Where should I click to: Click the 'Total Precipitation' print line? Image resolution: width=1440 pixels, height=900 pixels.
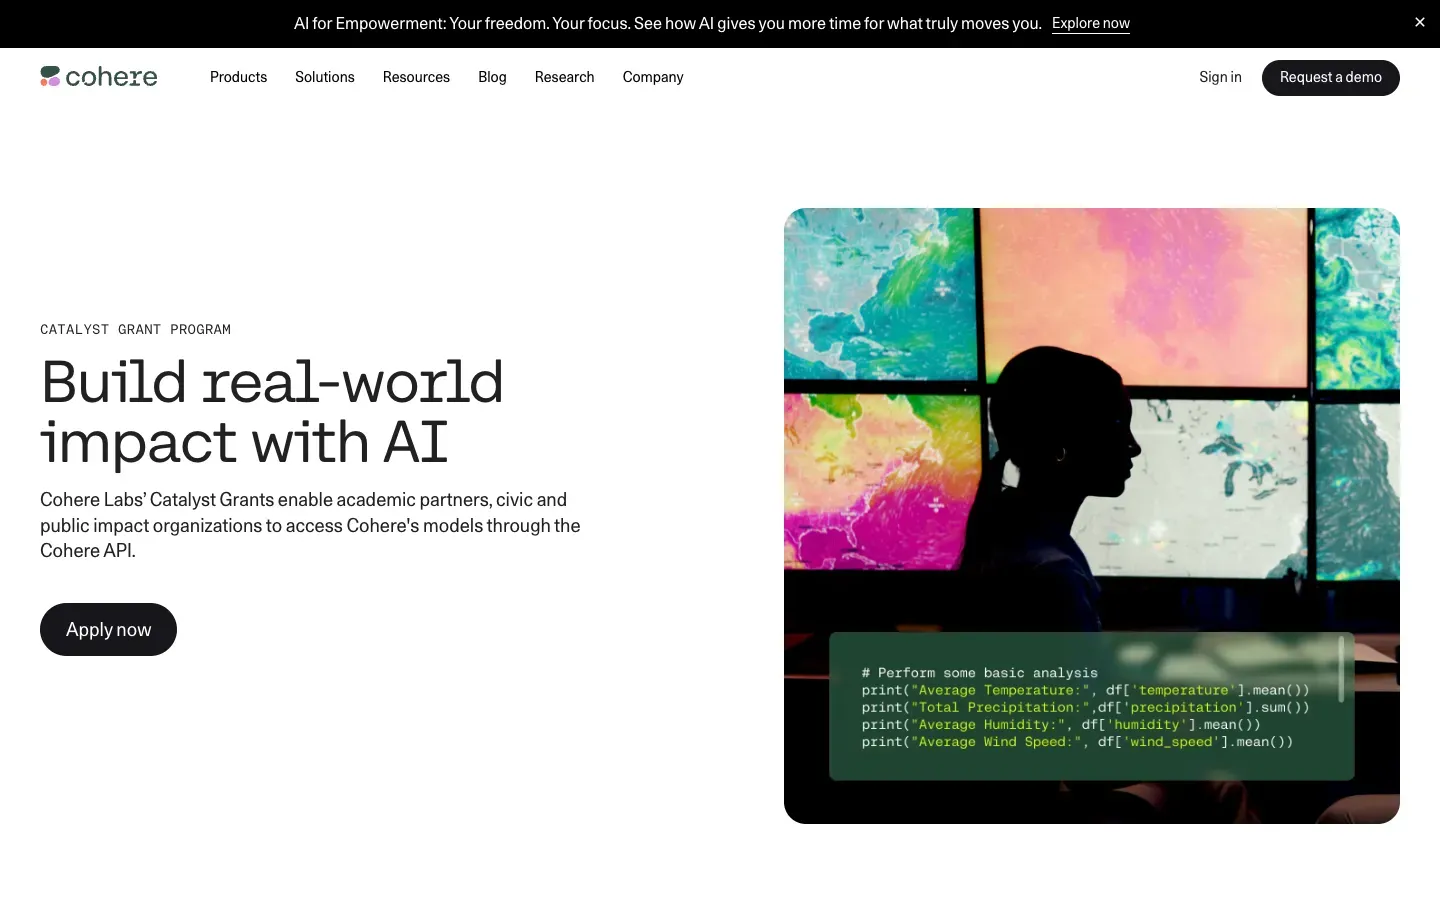[x=1085, y=707]
